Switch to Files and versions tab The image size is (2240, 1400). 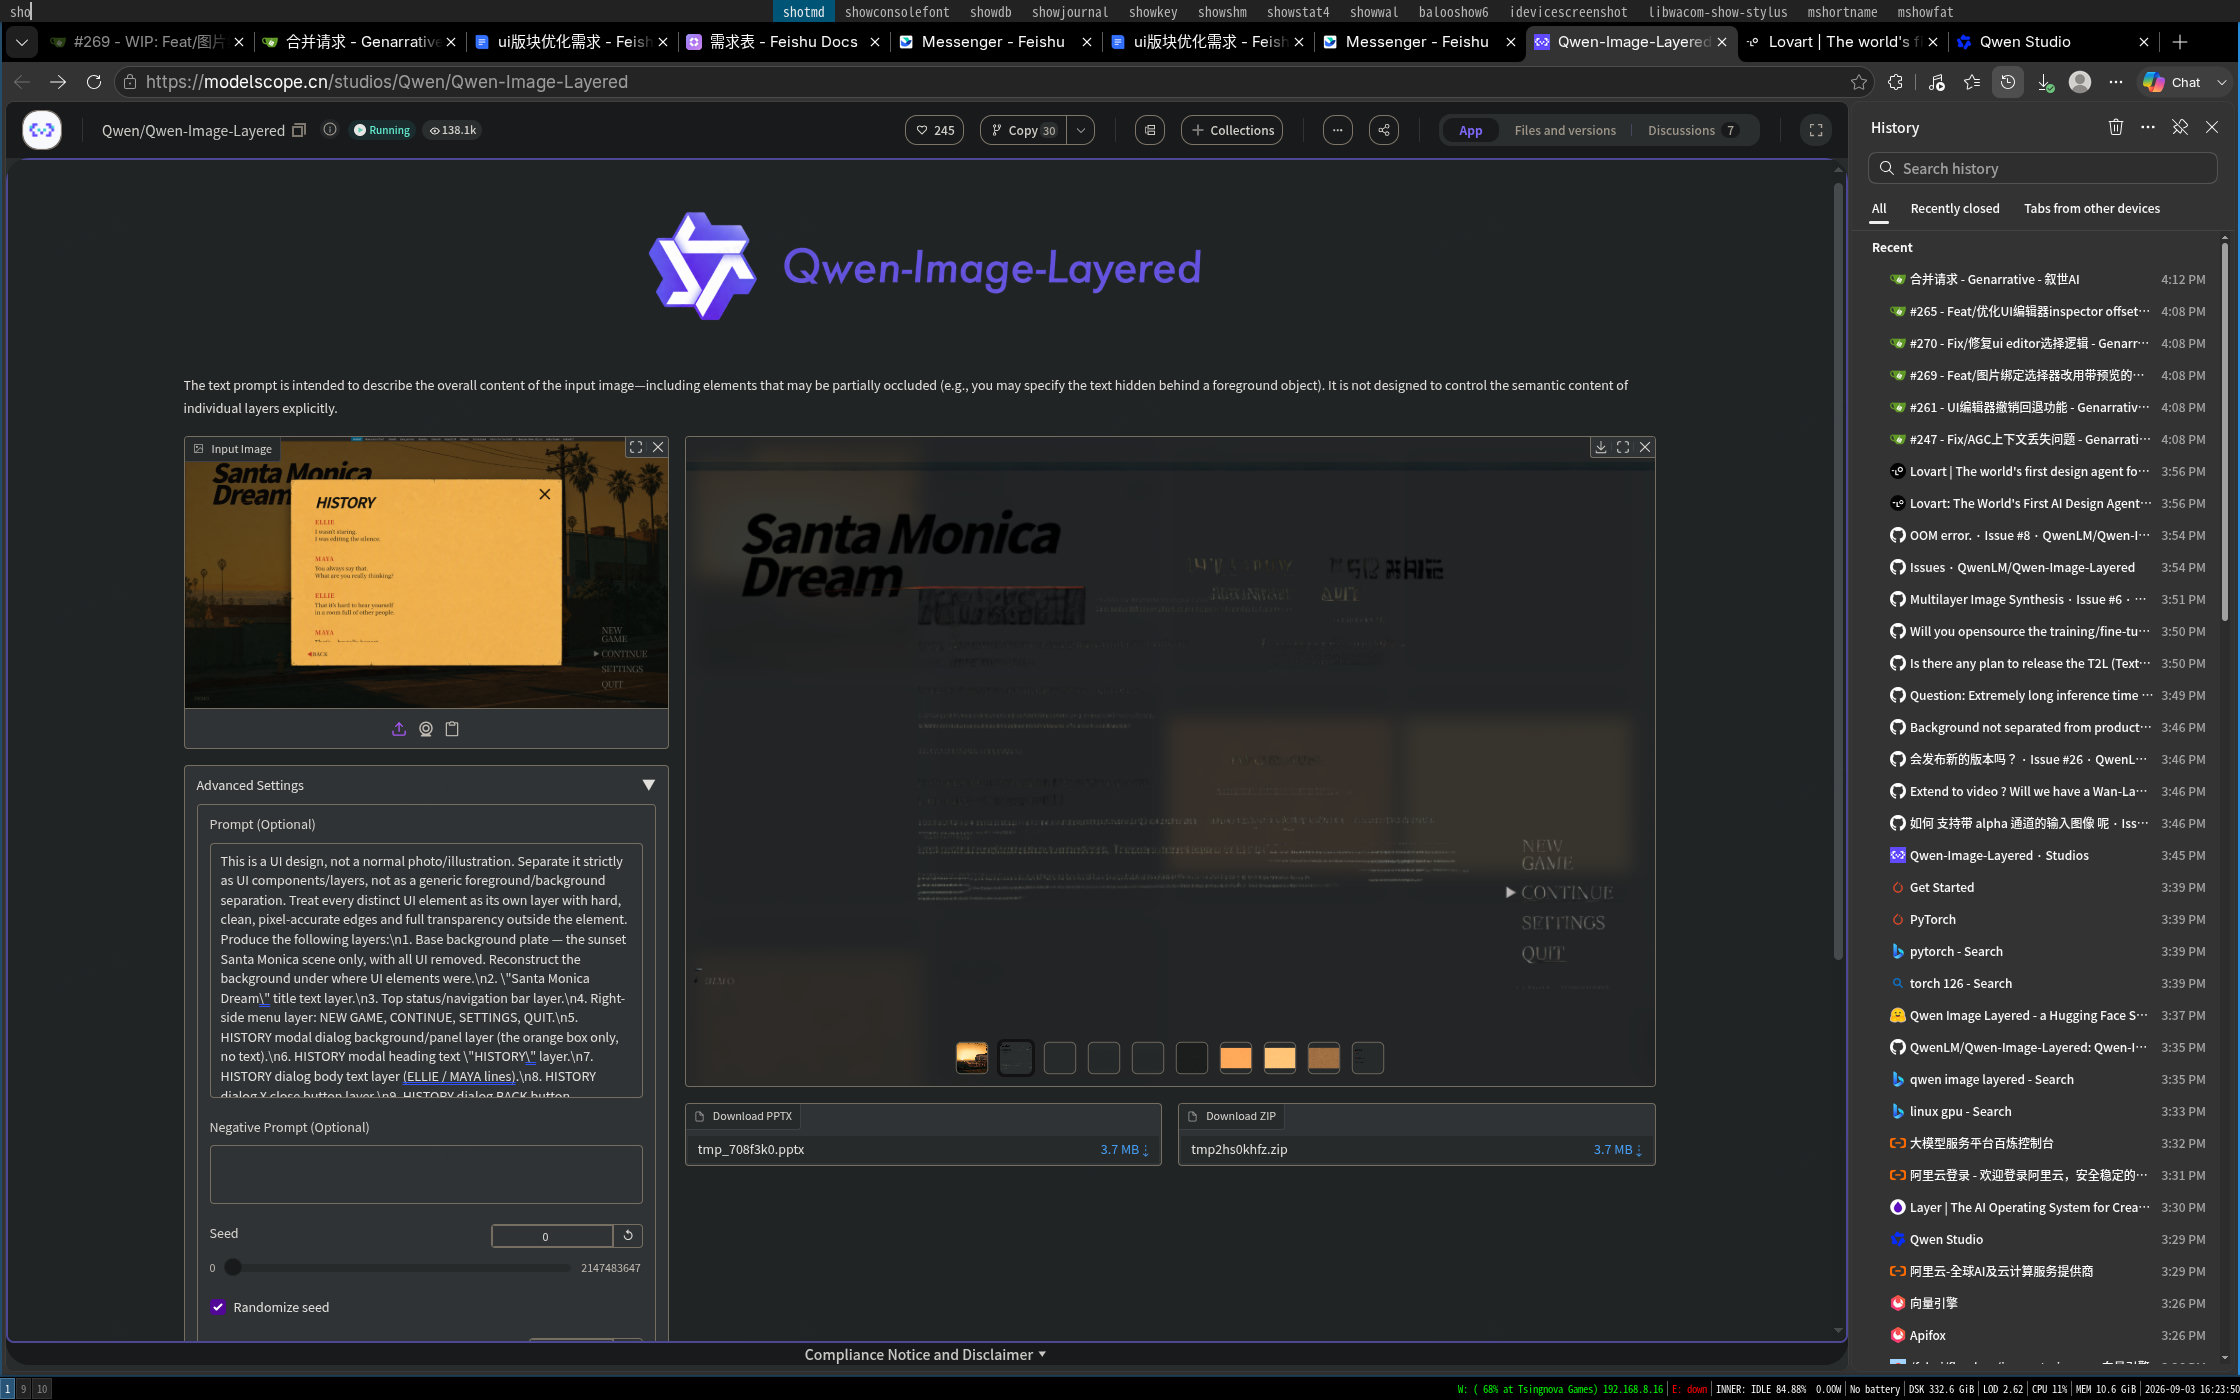[1565, 130]
